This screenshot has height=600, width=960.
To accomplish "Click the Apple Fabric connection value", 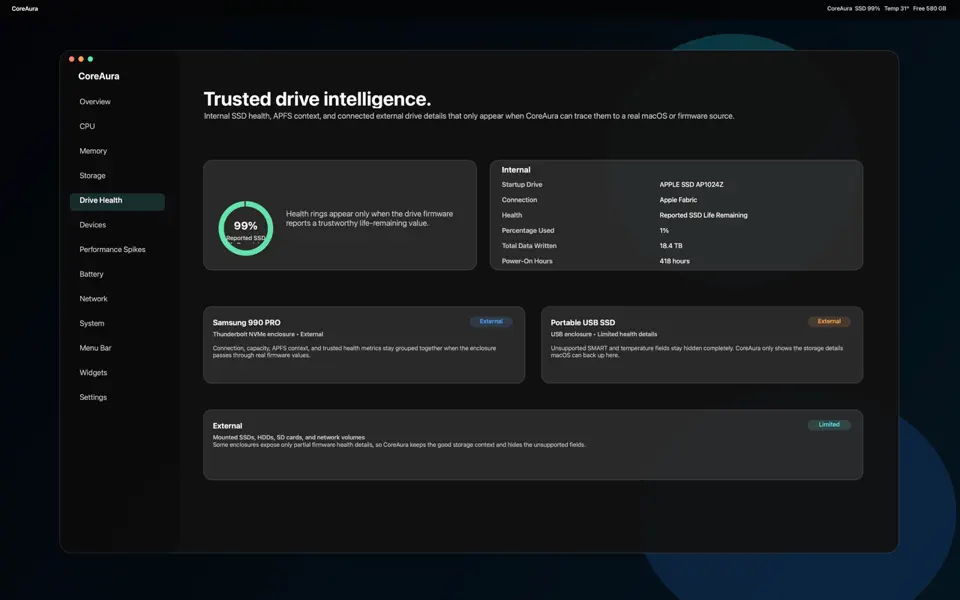I will (678, 200).
